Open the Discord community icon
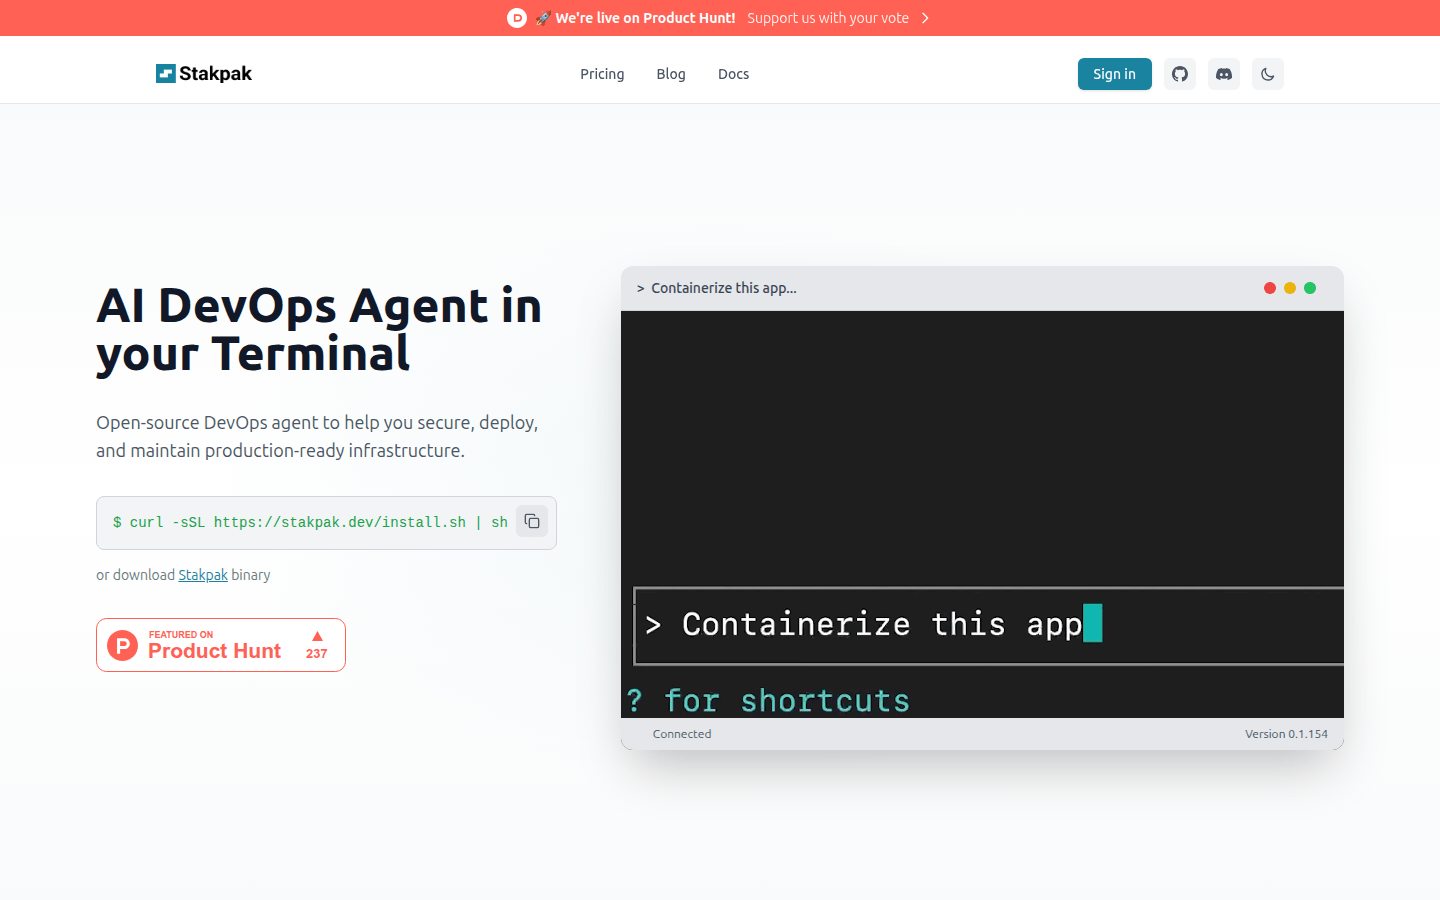Viewport: 1440px width, 900px height. [x=1224, y=74]
